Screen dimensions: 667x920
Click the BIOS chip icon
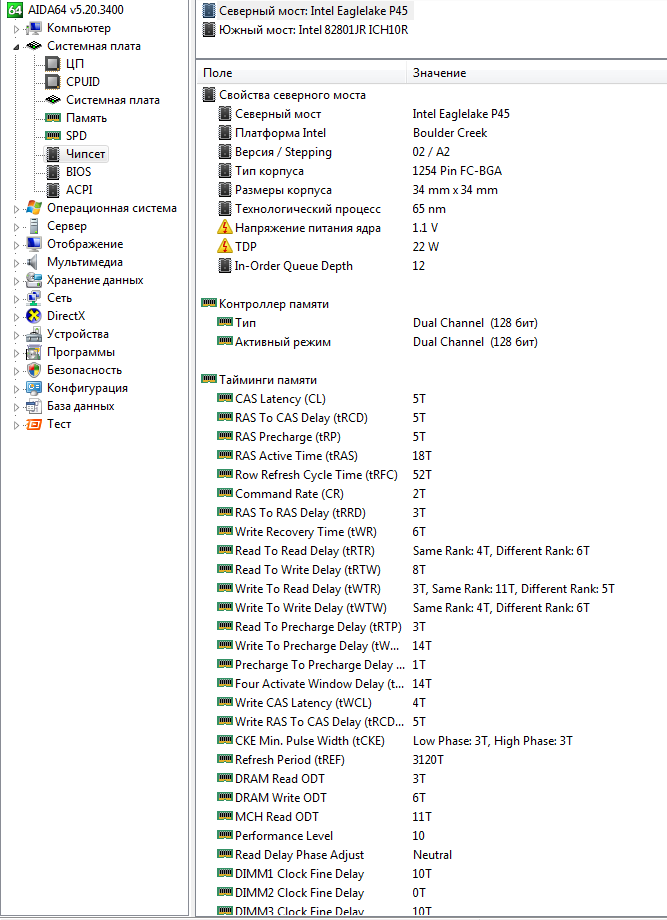[53, 172]
